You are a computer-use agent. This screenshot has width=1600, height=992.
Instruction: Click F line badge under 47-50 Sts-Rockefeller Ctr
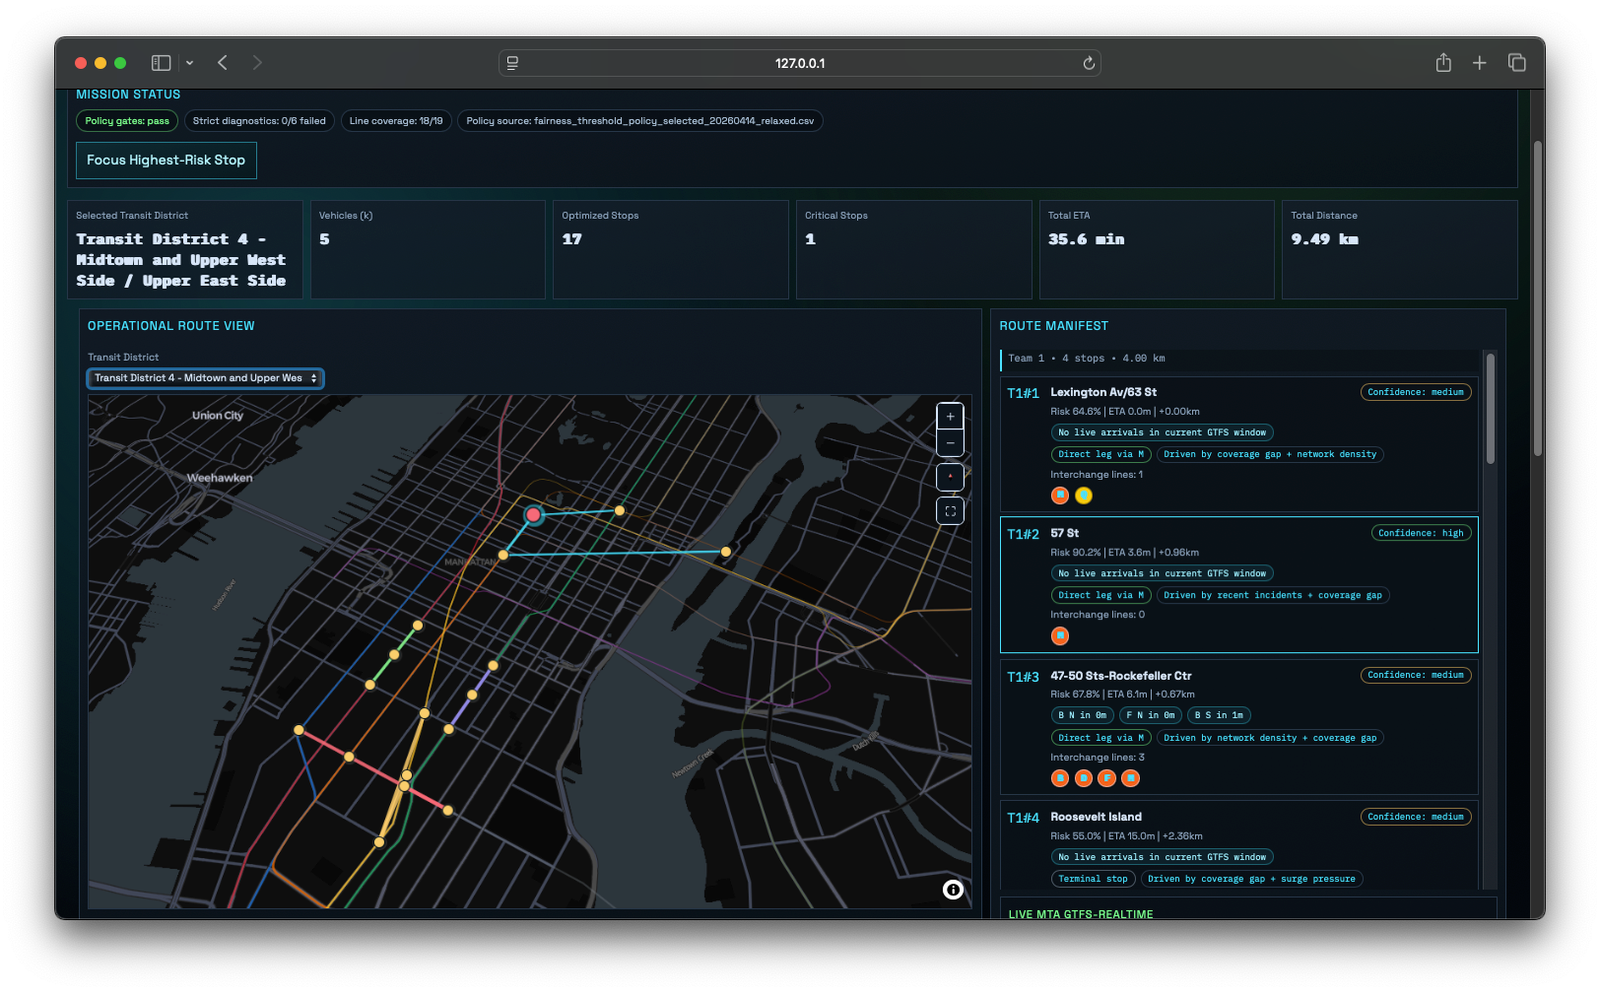pyautogui.click(x=1107, y=778)
